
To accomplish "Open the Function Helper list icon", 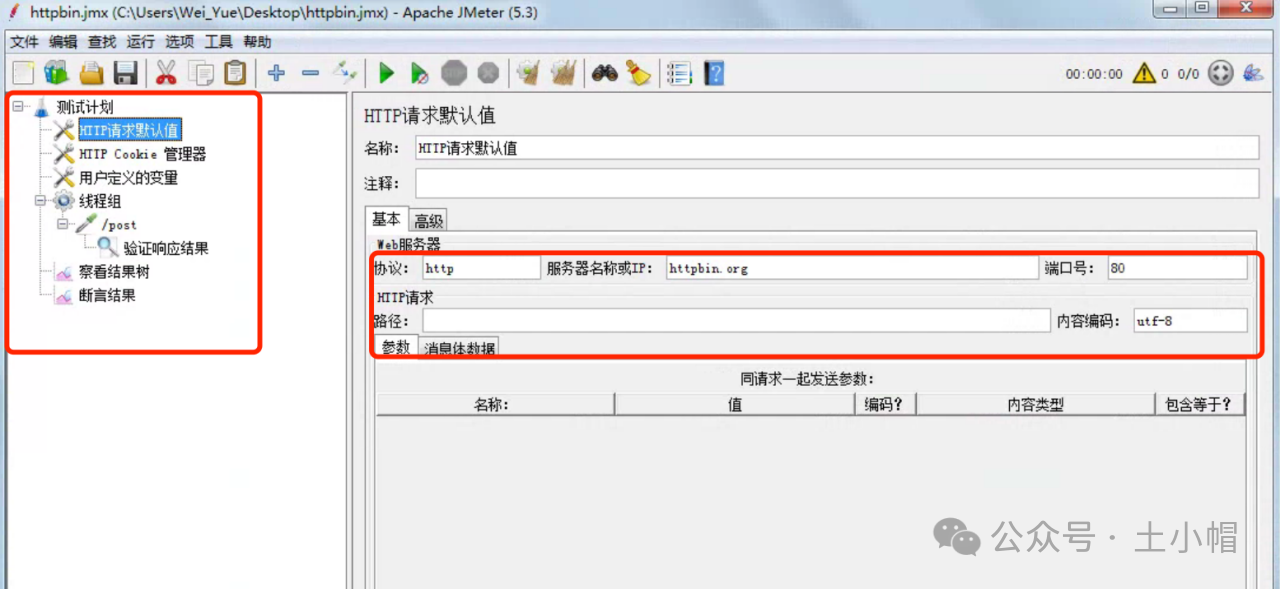I will tap(679, 73).
